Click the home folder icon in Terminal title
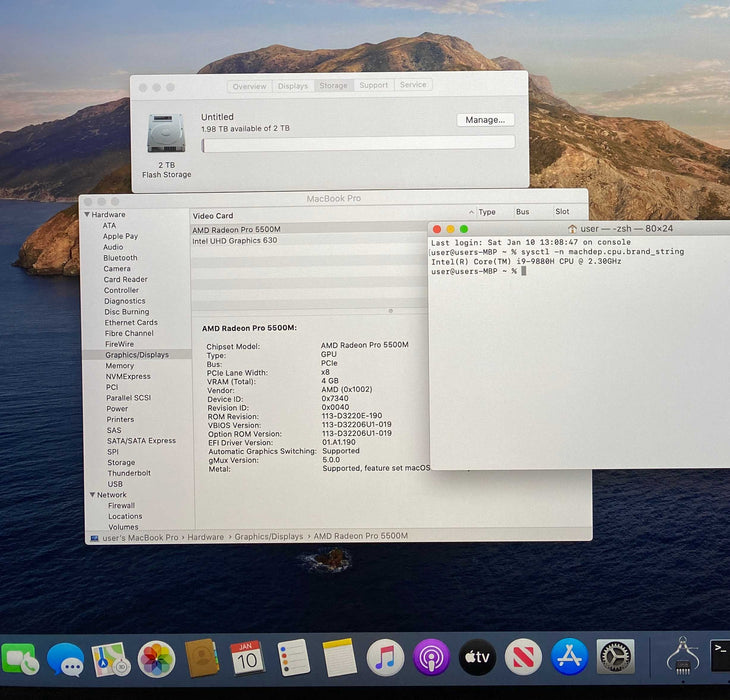This screenshot has height=700, width=730. (572, 229)
